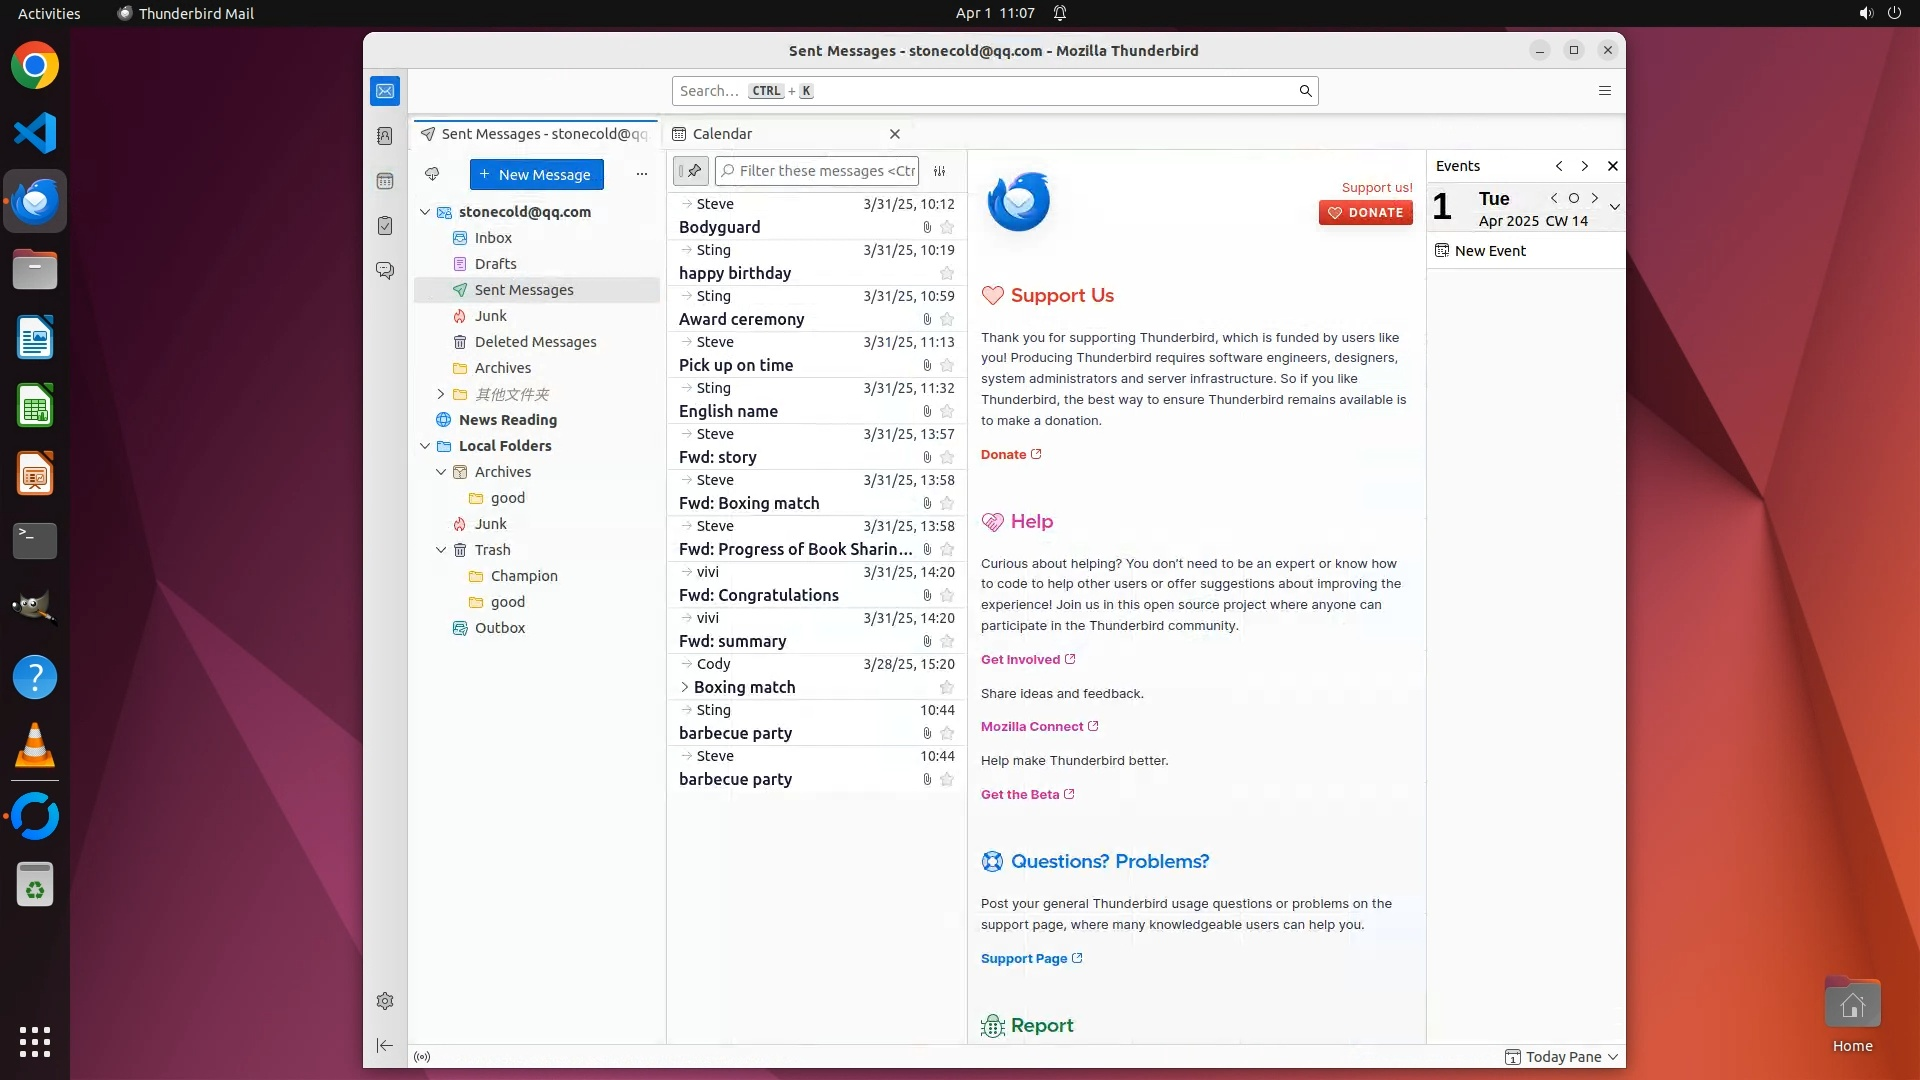
Task: Open the Chat space icon in sidebar
Action: tap(385, 271)
